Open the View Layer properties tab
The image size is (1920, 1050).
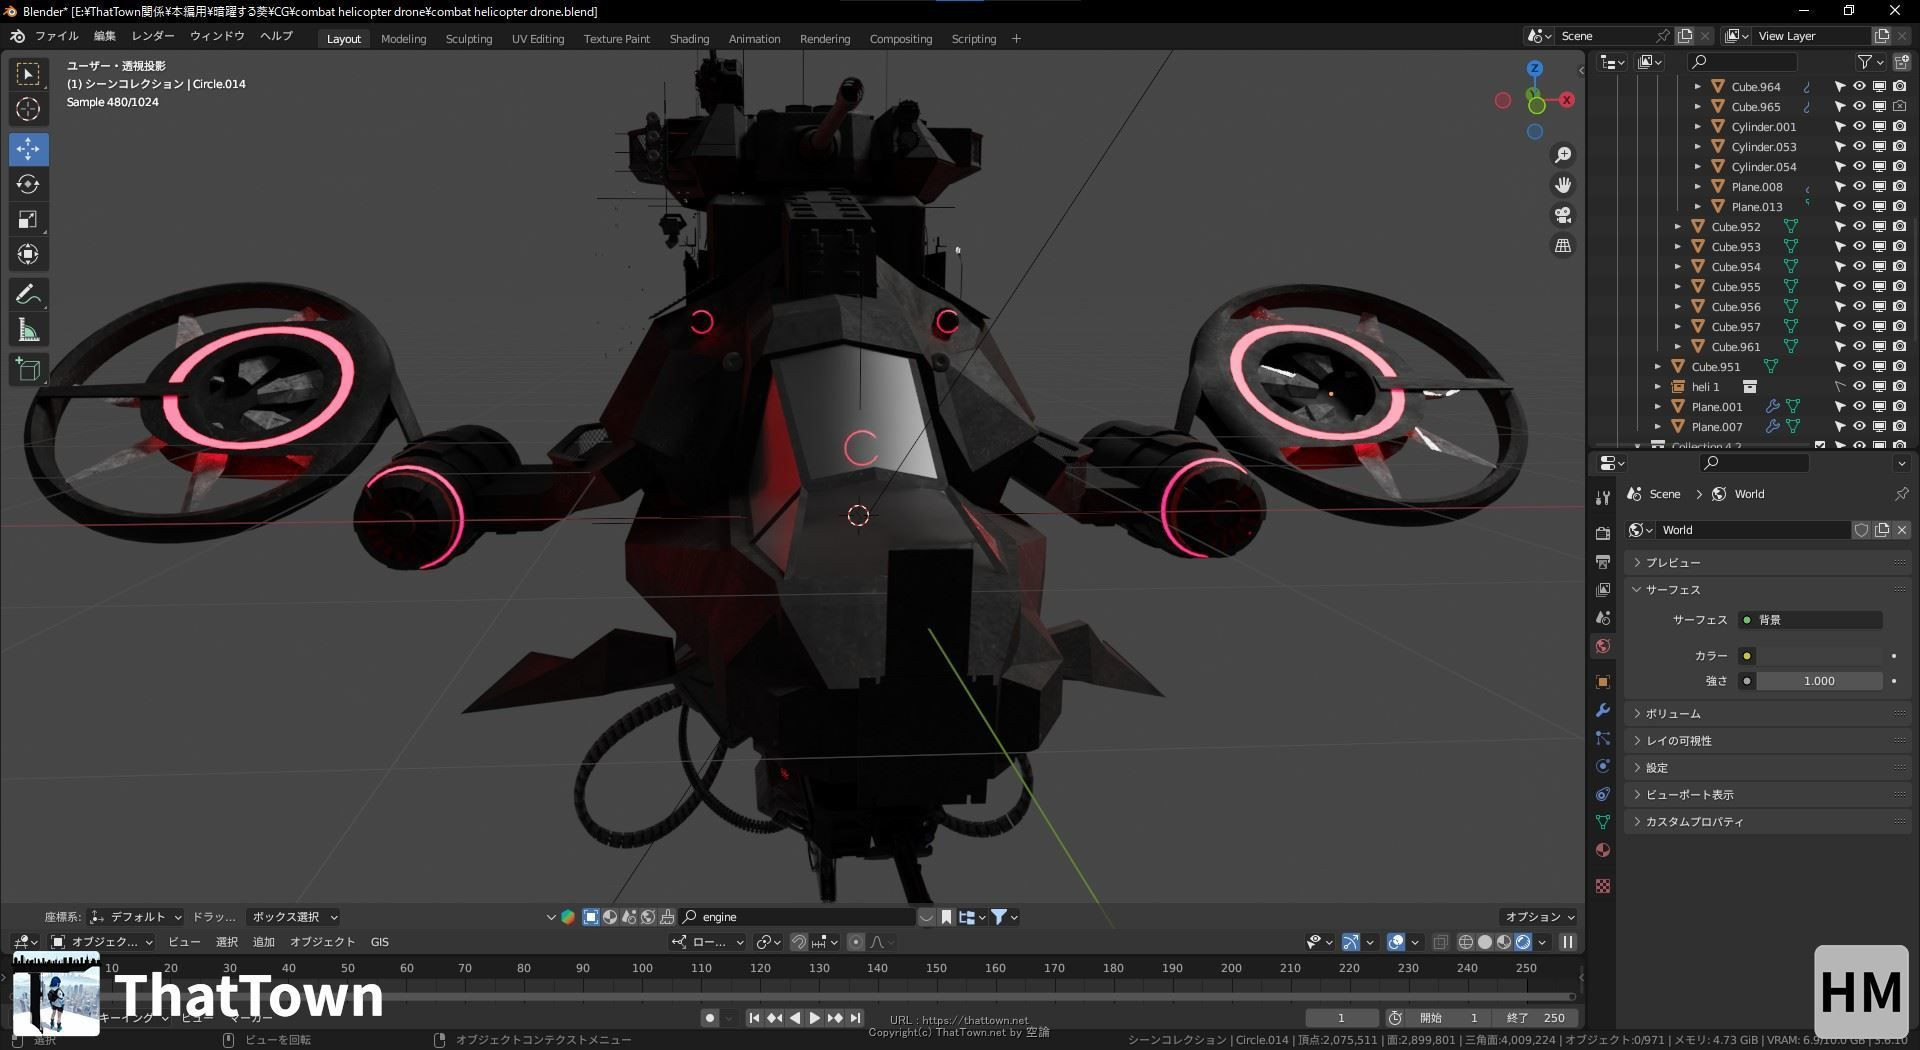pyautogui.click(x=1603, y=590)
